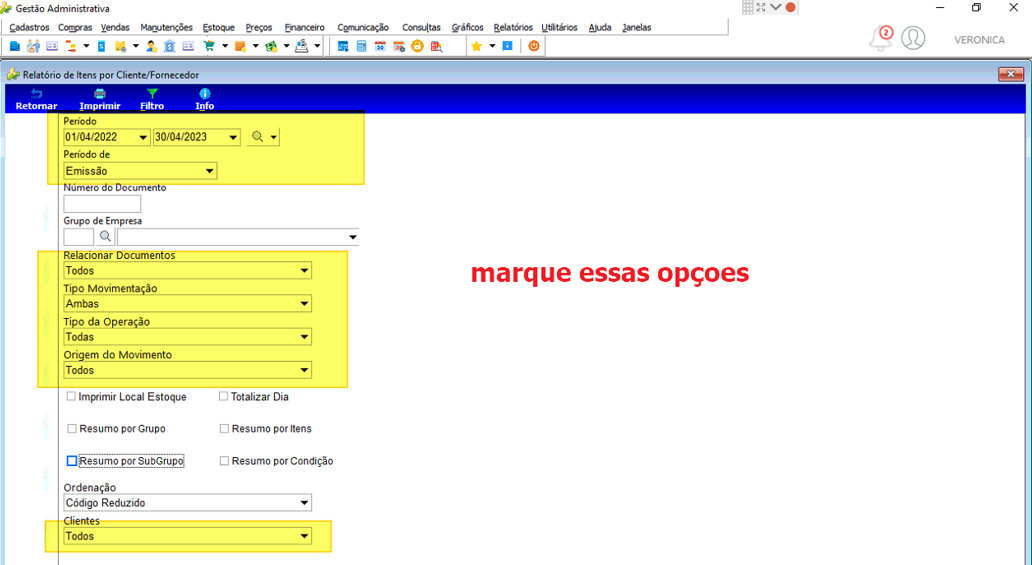This screenshot has width=1032, height=565.
Task: Open the Consultas menu
Action: (x=421, y=27)
